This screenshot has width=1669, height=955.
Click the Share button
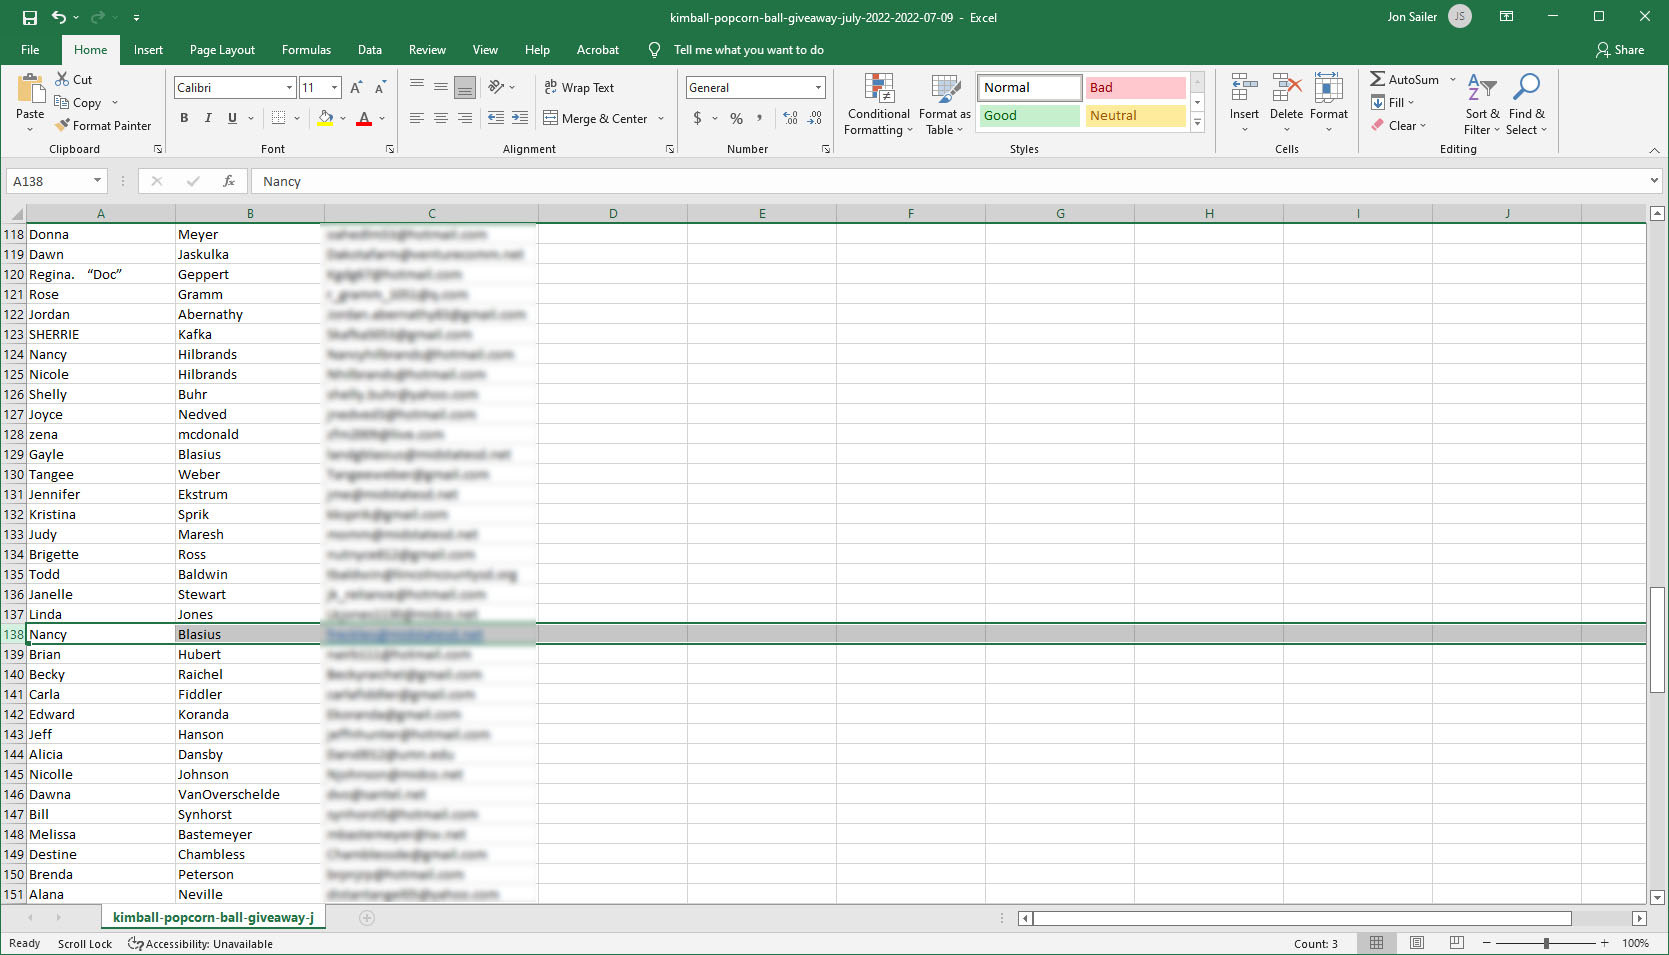pos(1620,50)
